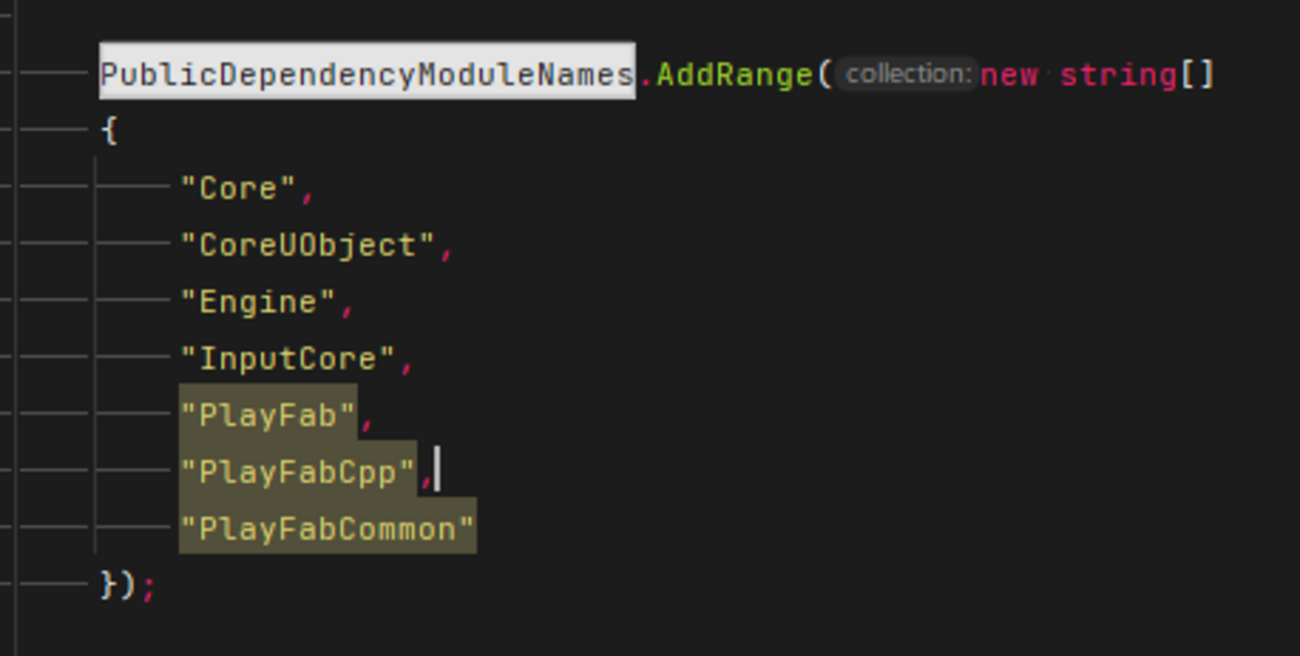The height and width of the screenshot is (656, 1300).
Task: Click the closing parenthesis on last line
Action: tap(129, 585)
